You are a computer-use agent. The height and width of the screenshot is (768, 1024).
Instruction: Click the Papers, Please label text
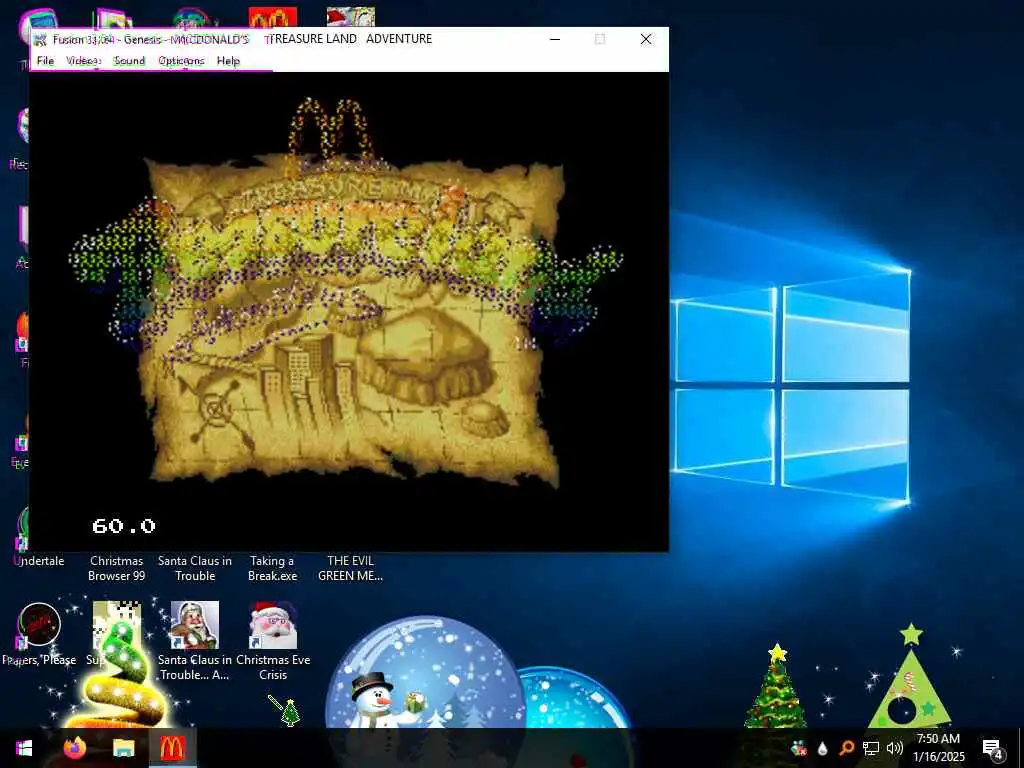coord(39,660)
